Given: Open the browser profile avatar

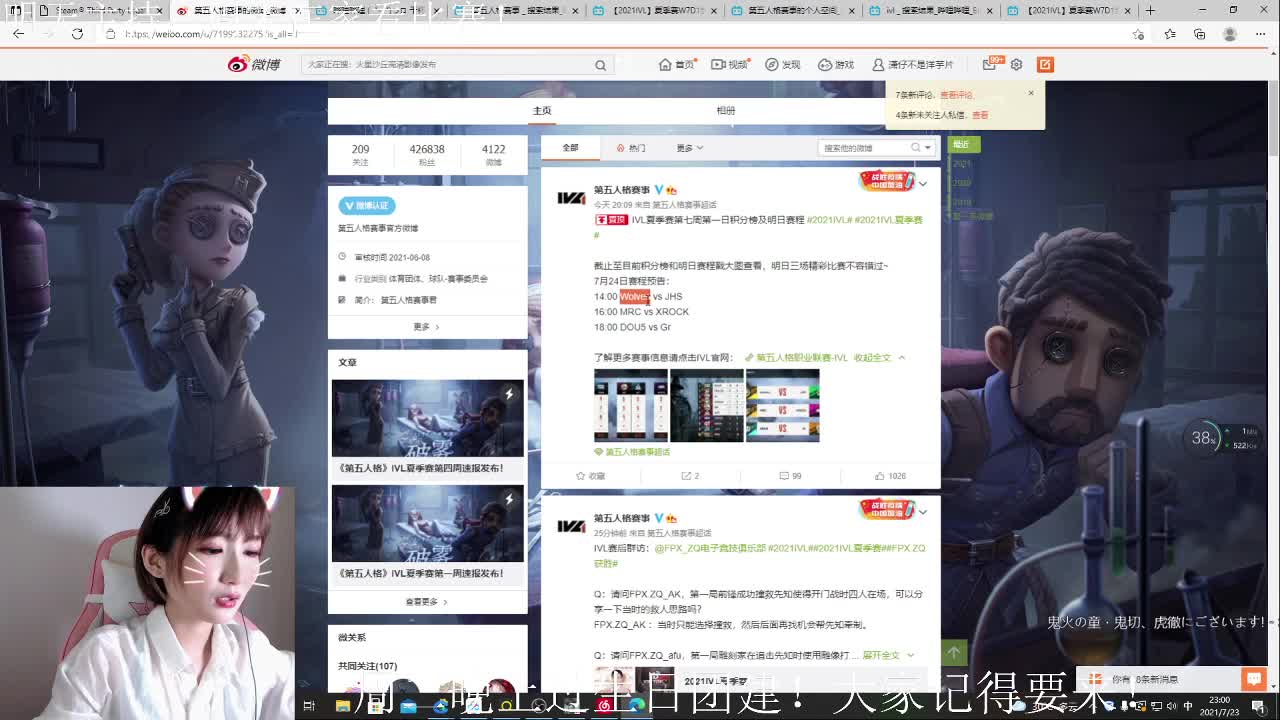Looking at the screenshot, I should 1230,34.
